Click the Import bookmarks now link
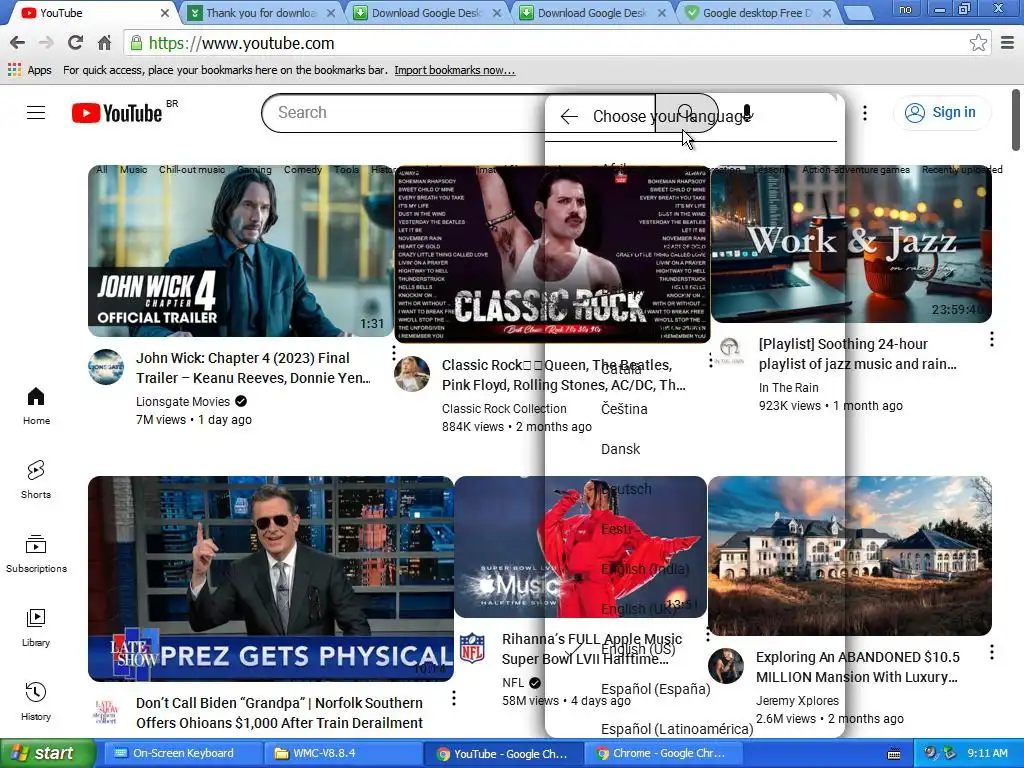The height and width of the screenshot is (768, 1024). tap(455, 70)
